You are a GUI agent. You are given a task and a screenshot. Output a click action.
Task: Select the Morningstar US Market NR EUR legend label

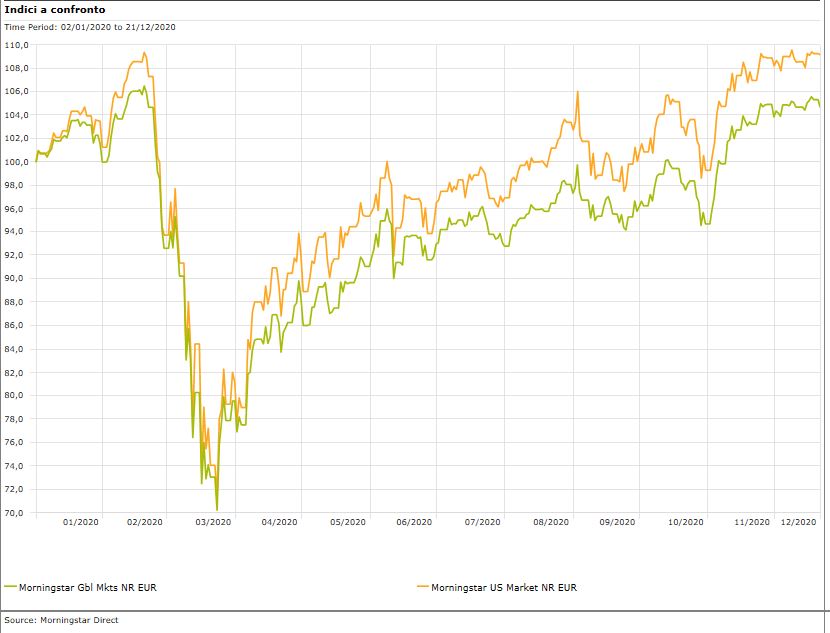[x=503, y=587]
